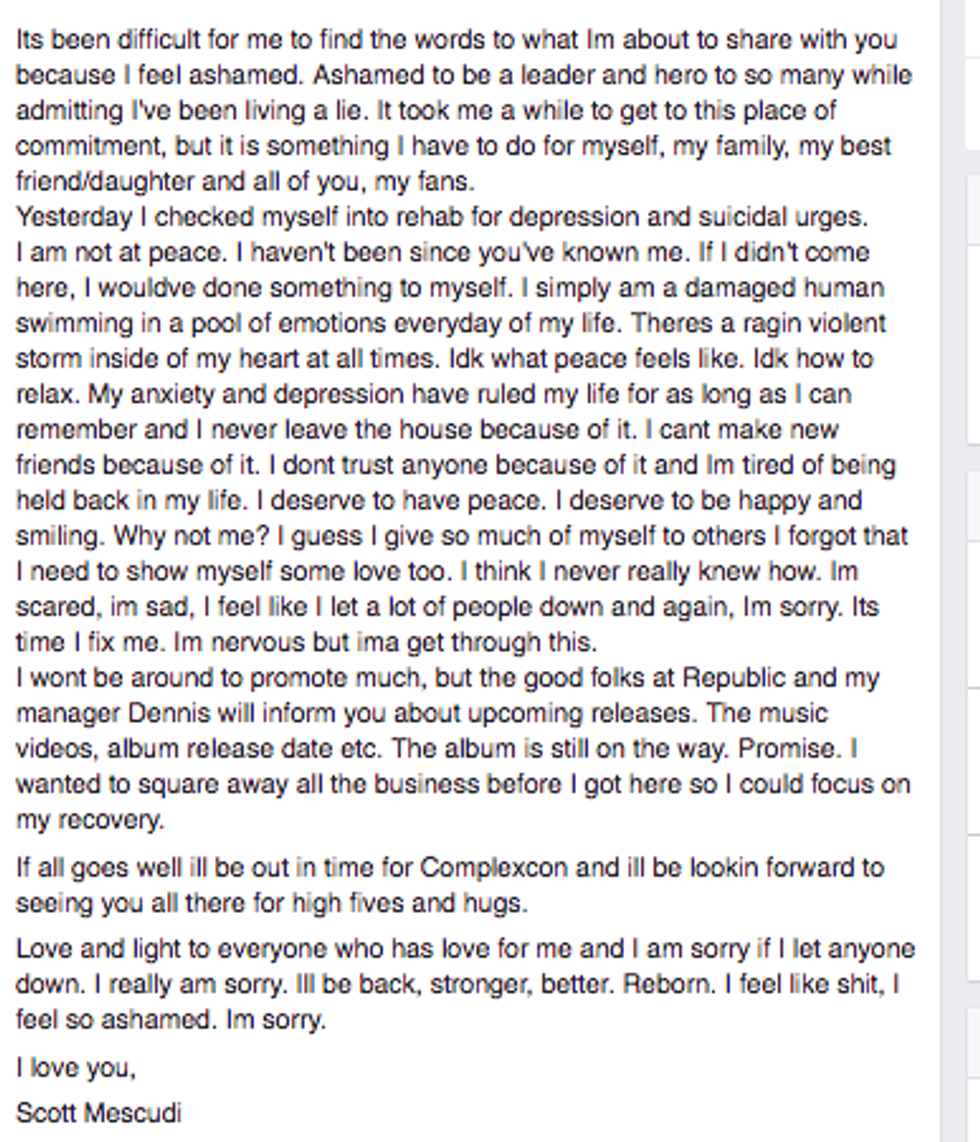Click the "I wont be around" sentence start
This screenshot has height=1142, width=980.
(110, 678)
